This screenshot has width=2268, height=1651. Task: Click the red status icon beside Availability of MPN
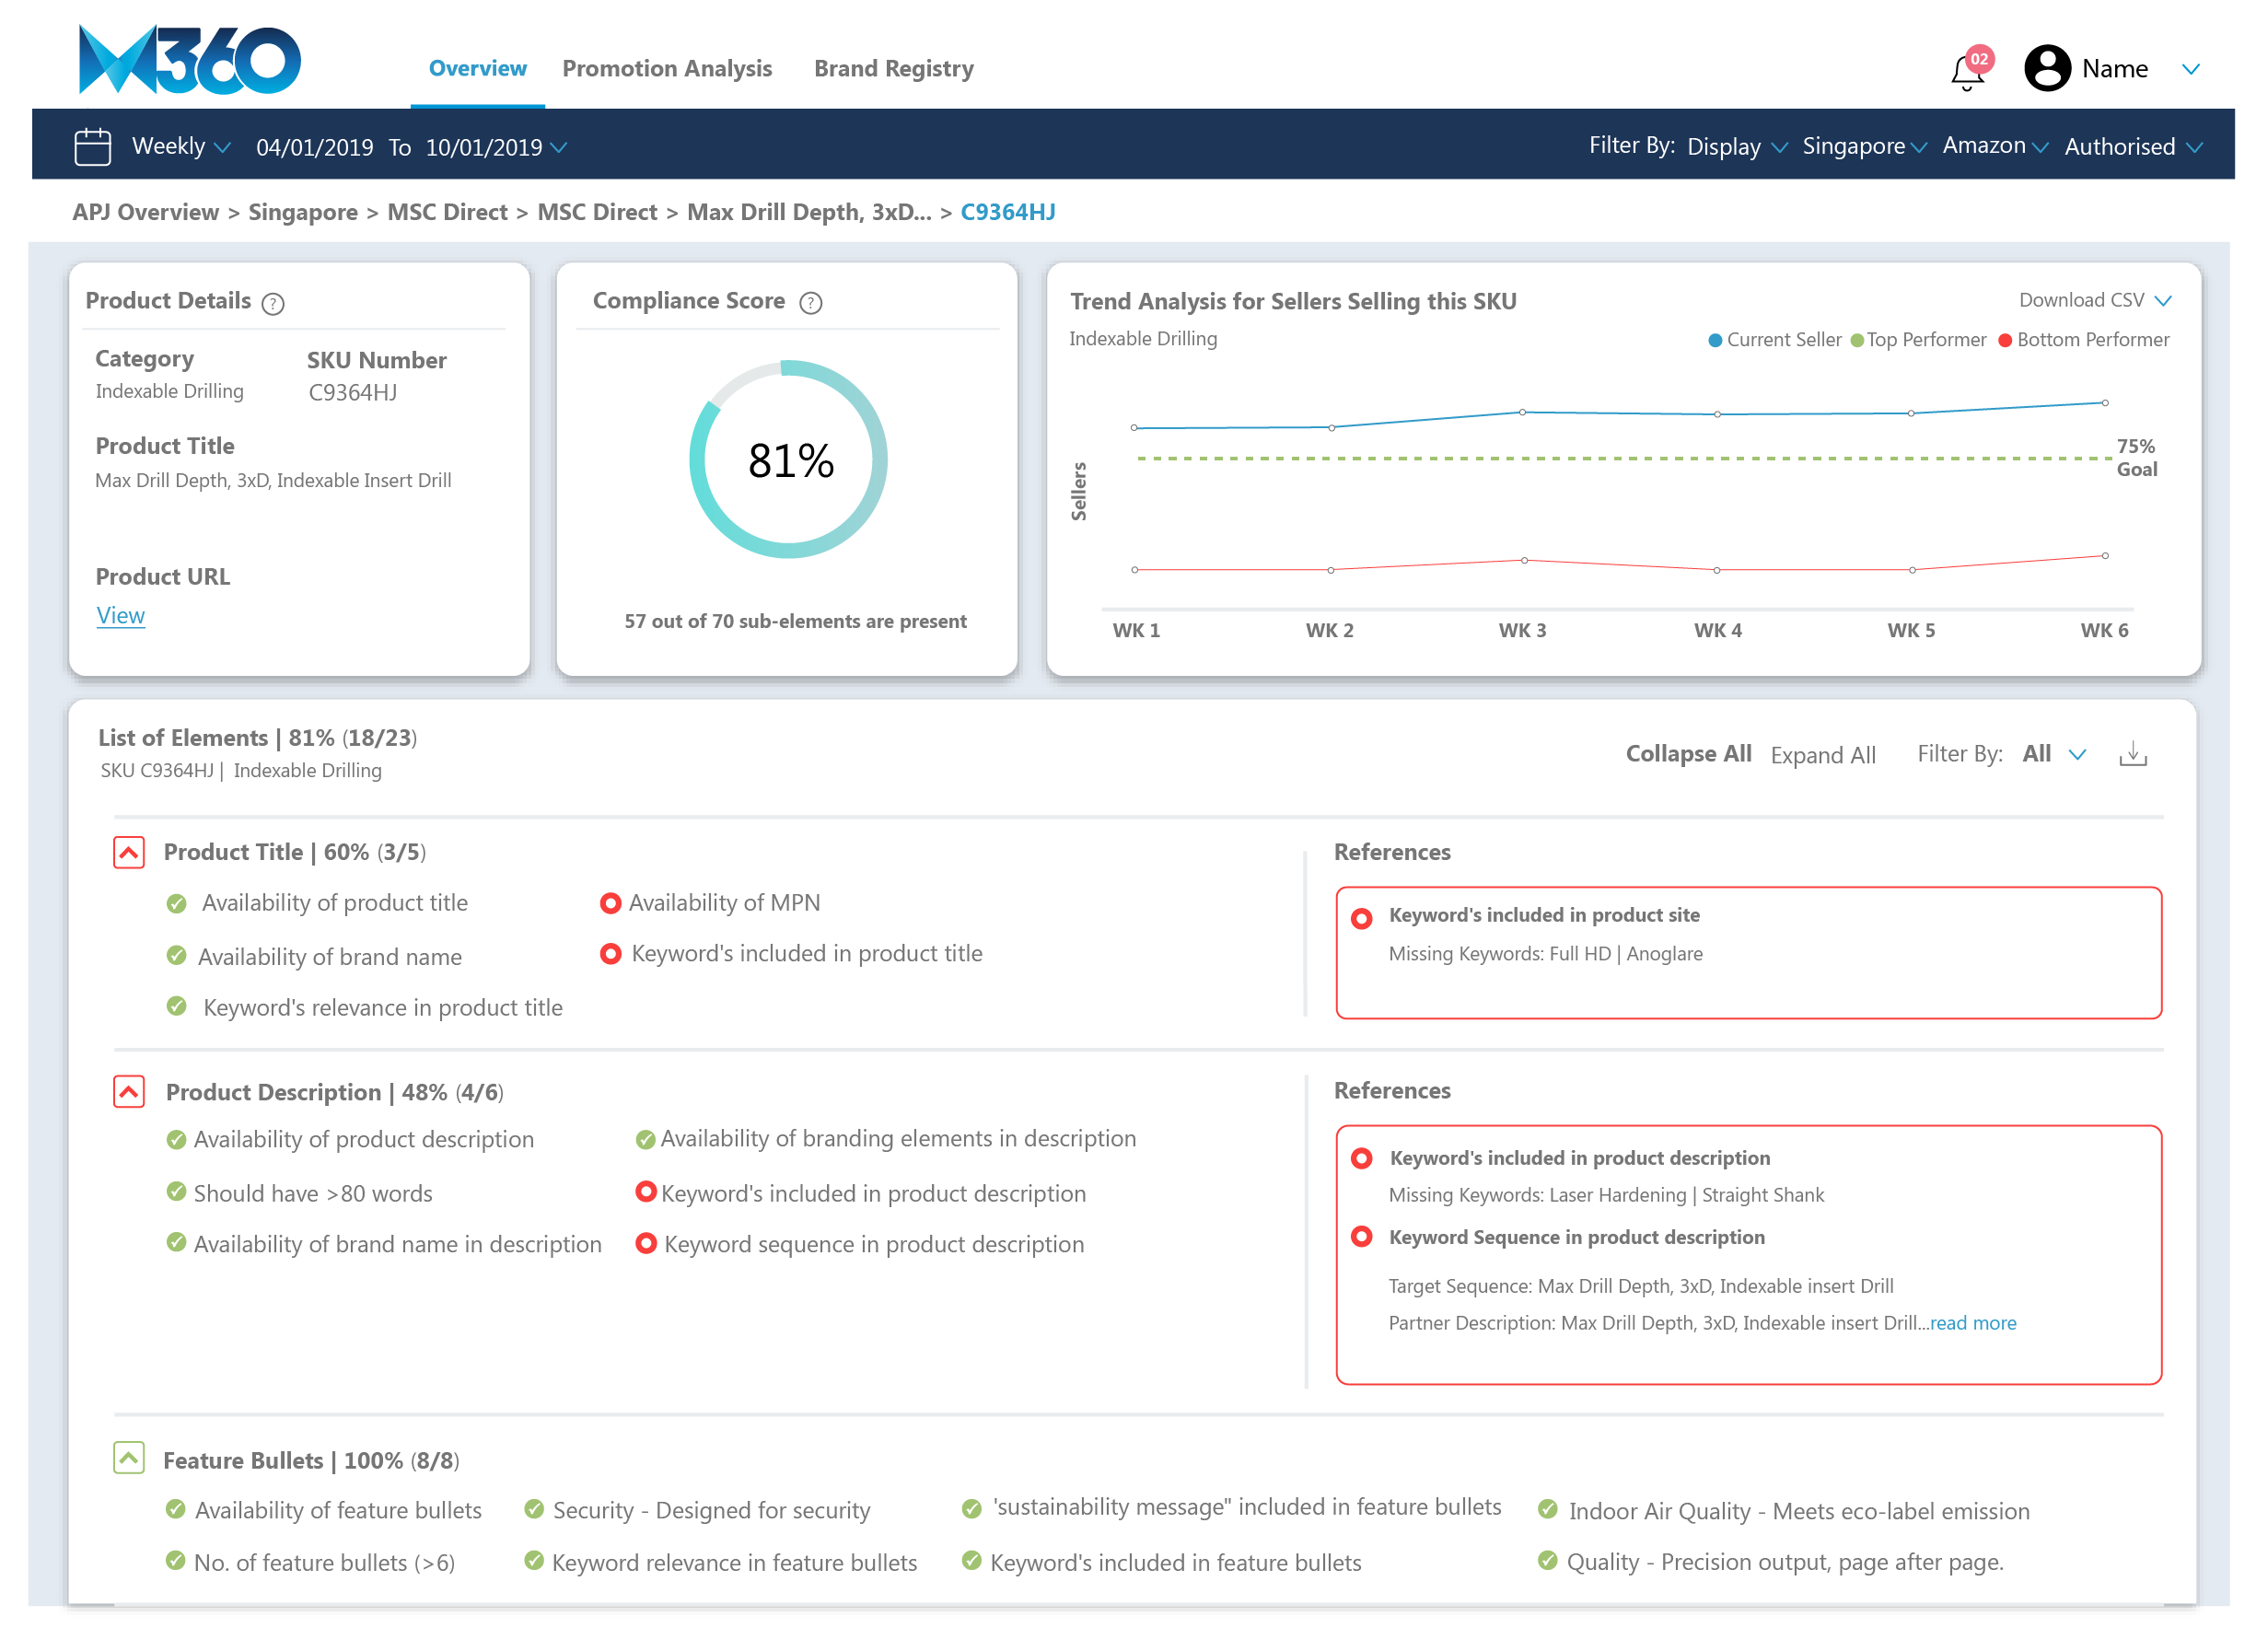click(x=610, y=903)
